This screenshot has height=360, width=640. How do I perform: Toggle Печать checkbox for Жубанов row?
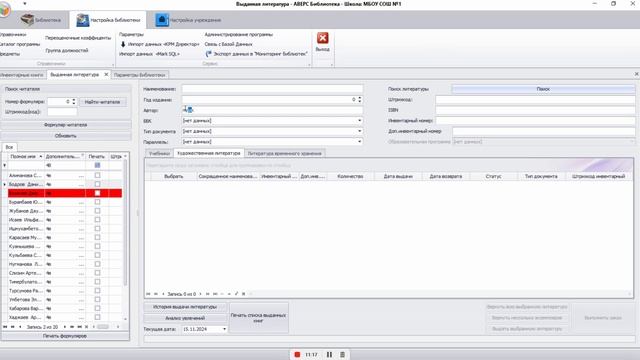tap(97, 211)
